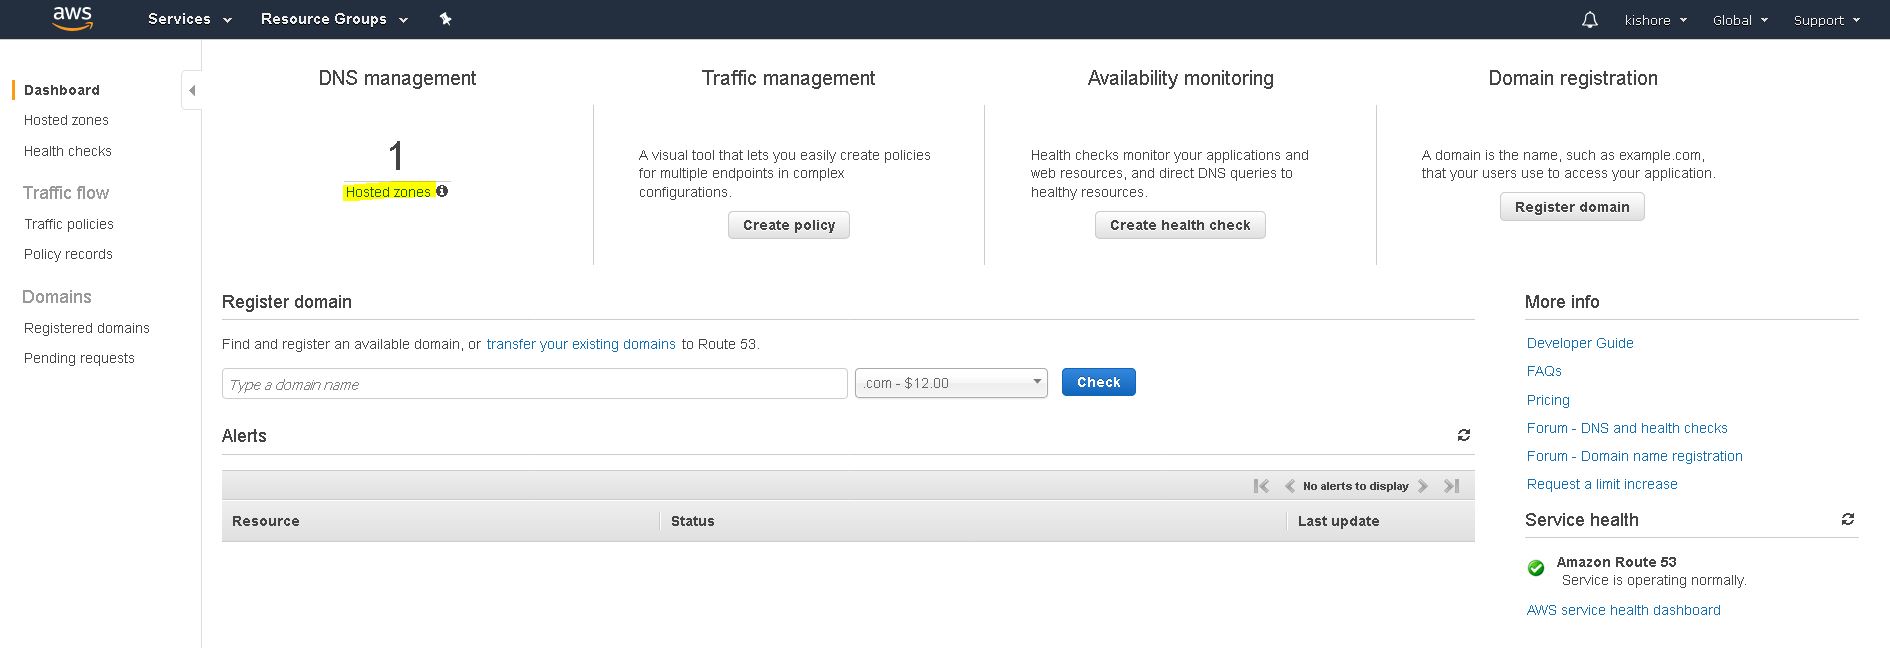Expand the Services dropdown menu
Screen dimensions: 1890x648
189,19
